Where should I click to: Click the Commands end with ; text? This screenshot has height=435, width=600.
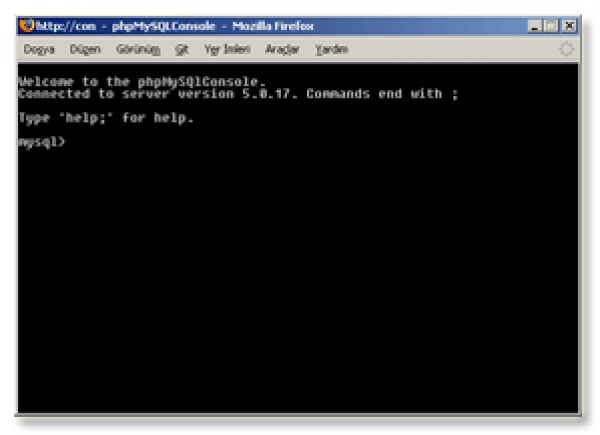[x=382, y=94]
